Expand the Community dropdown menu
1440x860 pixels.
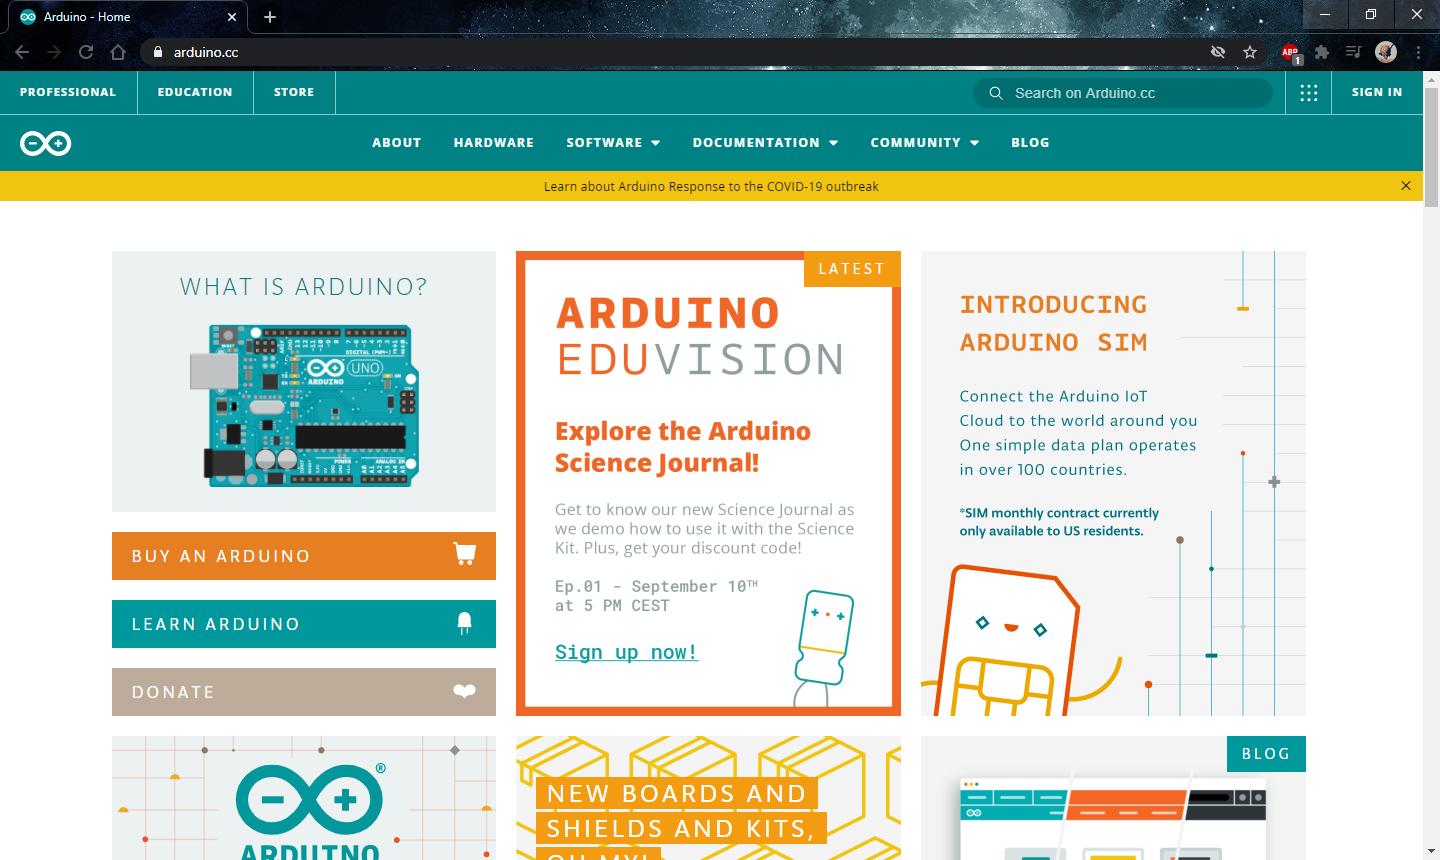pos(924,143)
